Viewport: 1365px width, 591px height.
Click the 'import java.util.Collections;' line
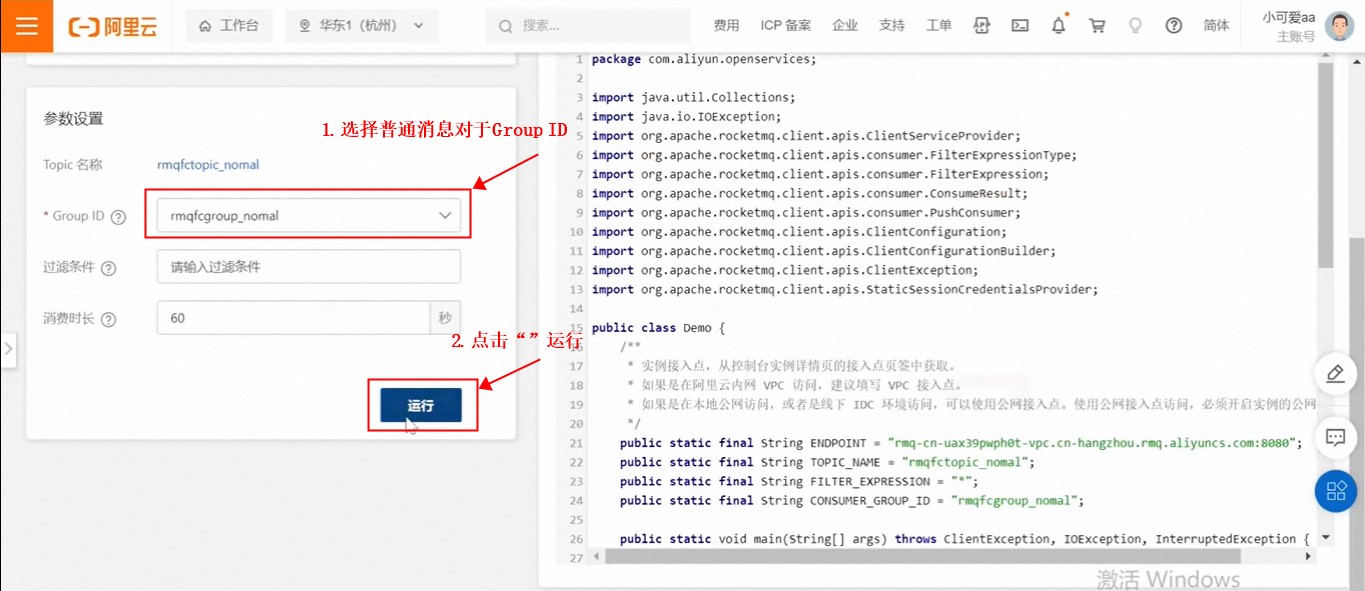(x=693, y=97)
